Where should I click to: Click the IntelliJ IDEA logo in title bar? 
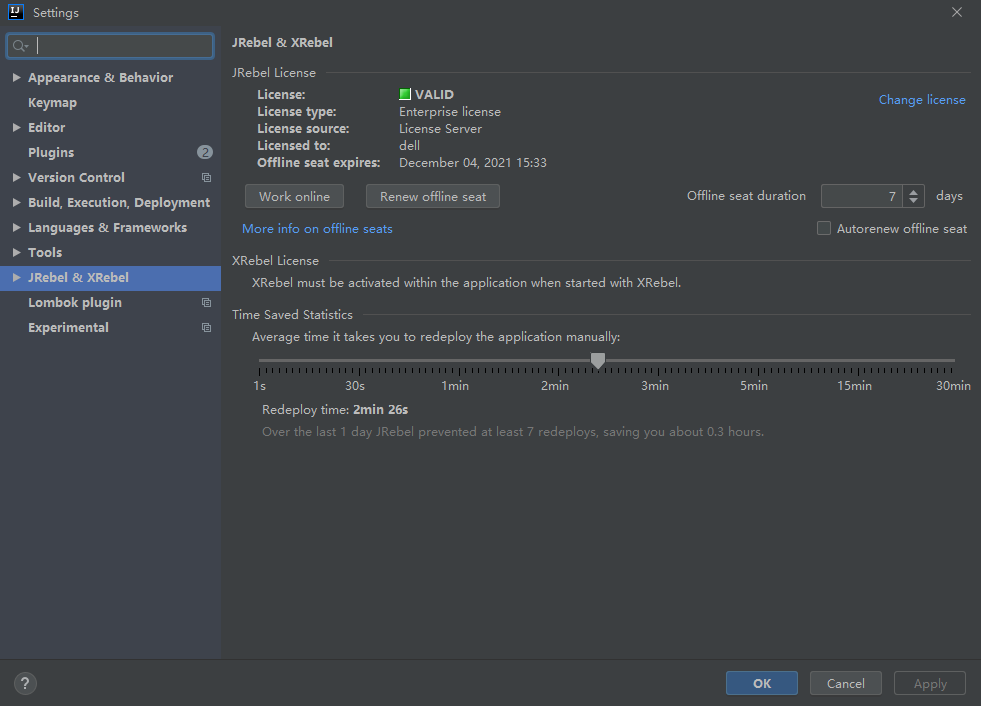[x=16, y=12]
